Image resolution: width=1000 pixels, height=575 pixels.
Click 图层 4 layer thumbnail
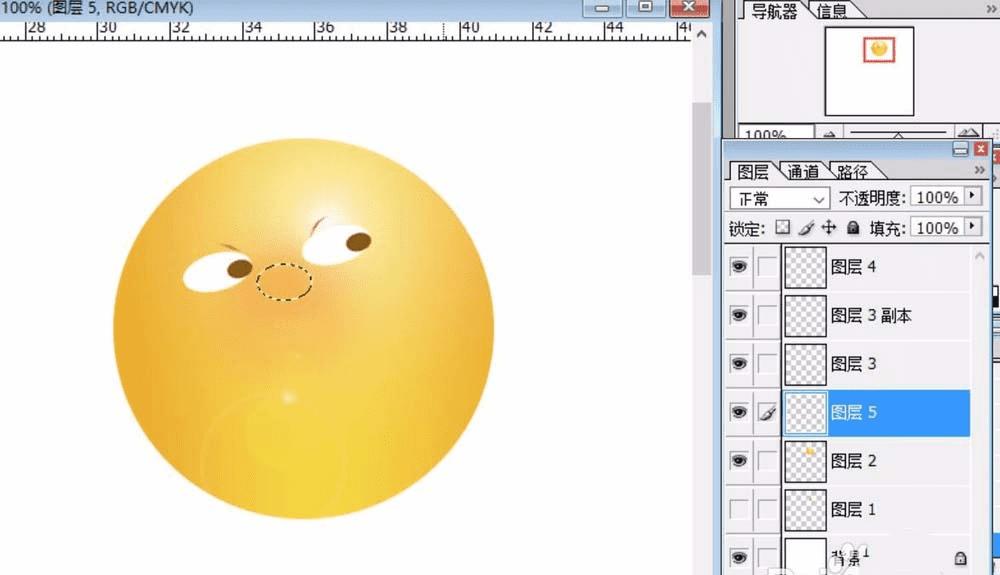(x=805, y=267)
